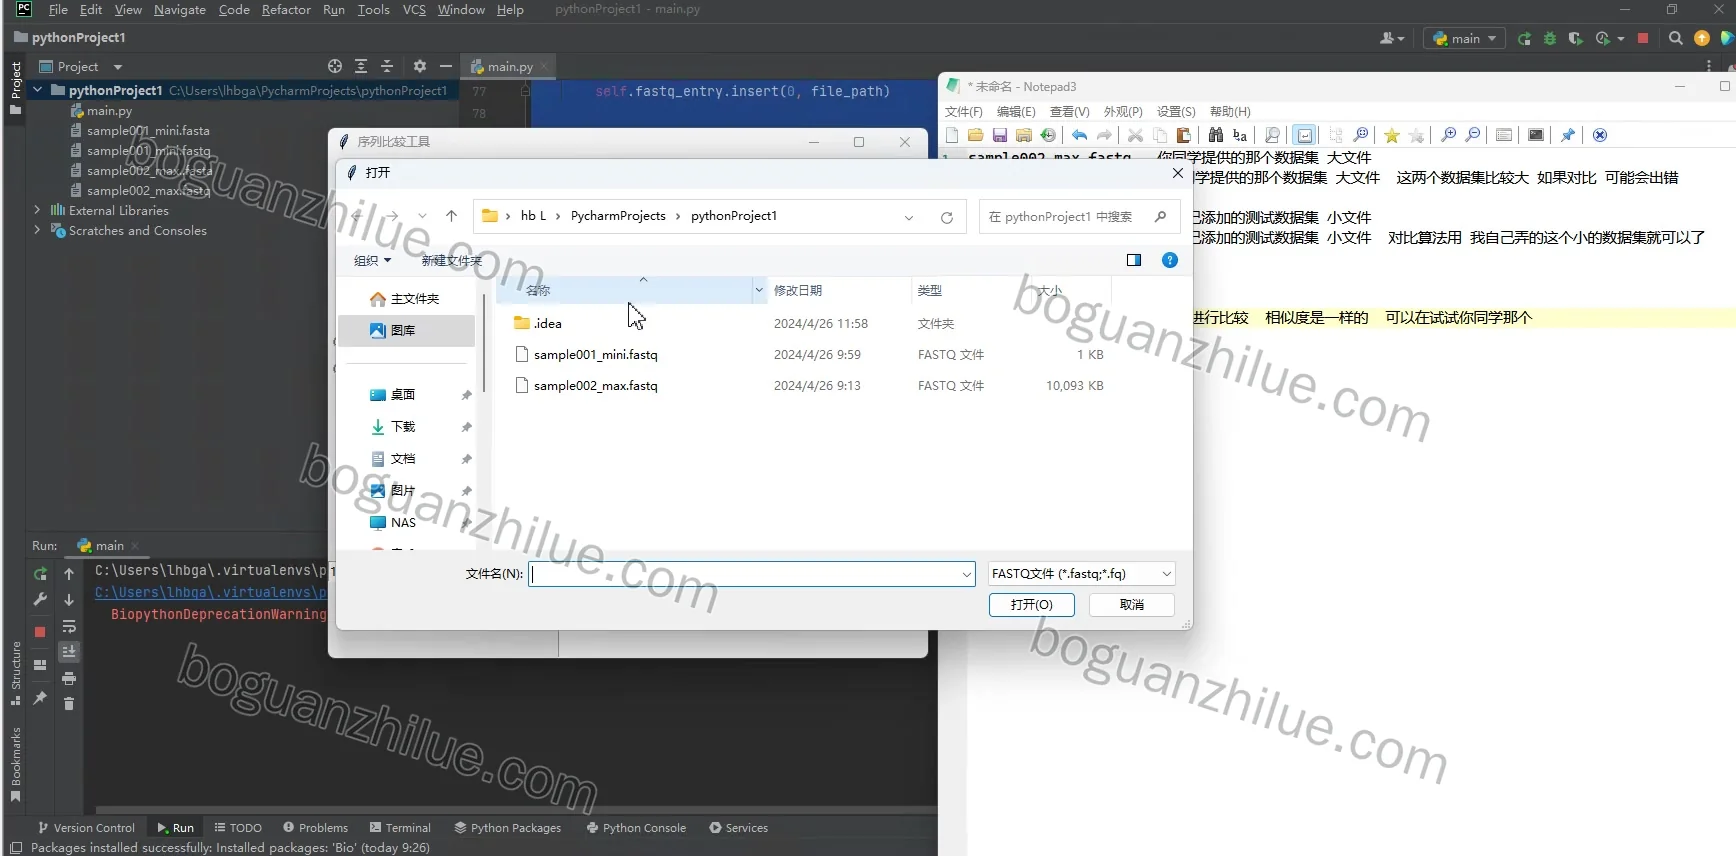Screen dimensions: 1736x856
Task: Open the 文件(F) menu in Notepad3
Action: click(963, 112)
